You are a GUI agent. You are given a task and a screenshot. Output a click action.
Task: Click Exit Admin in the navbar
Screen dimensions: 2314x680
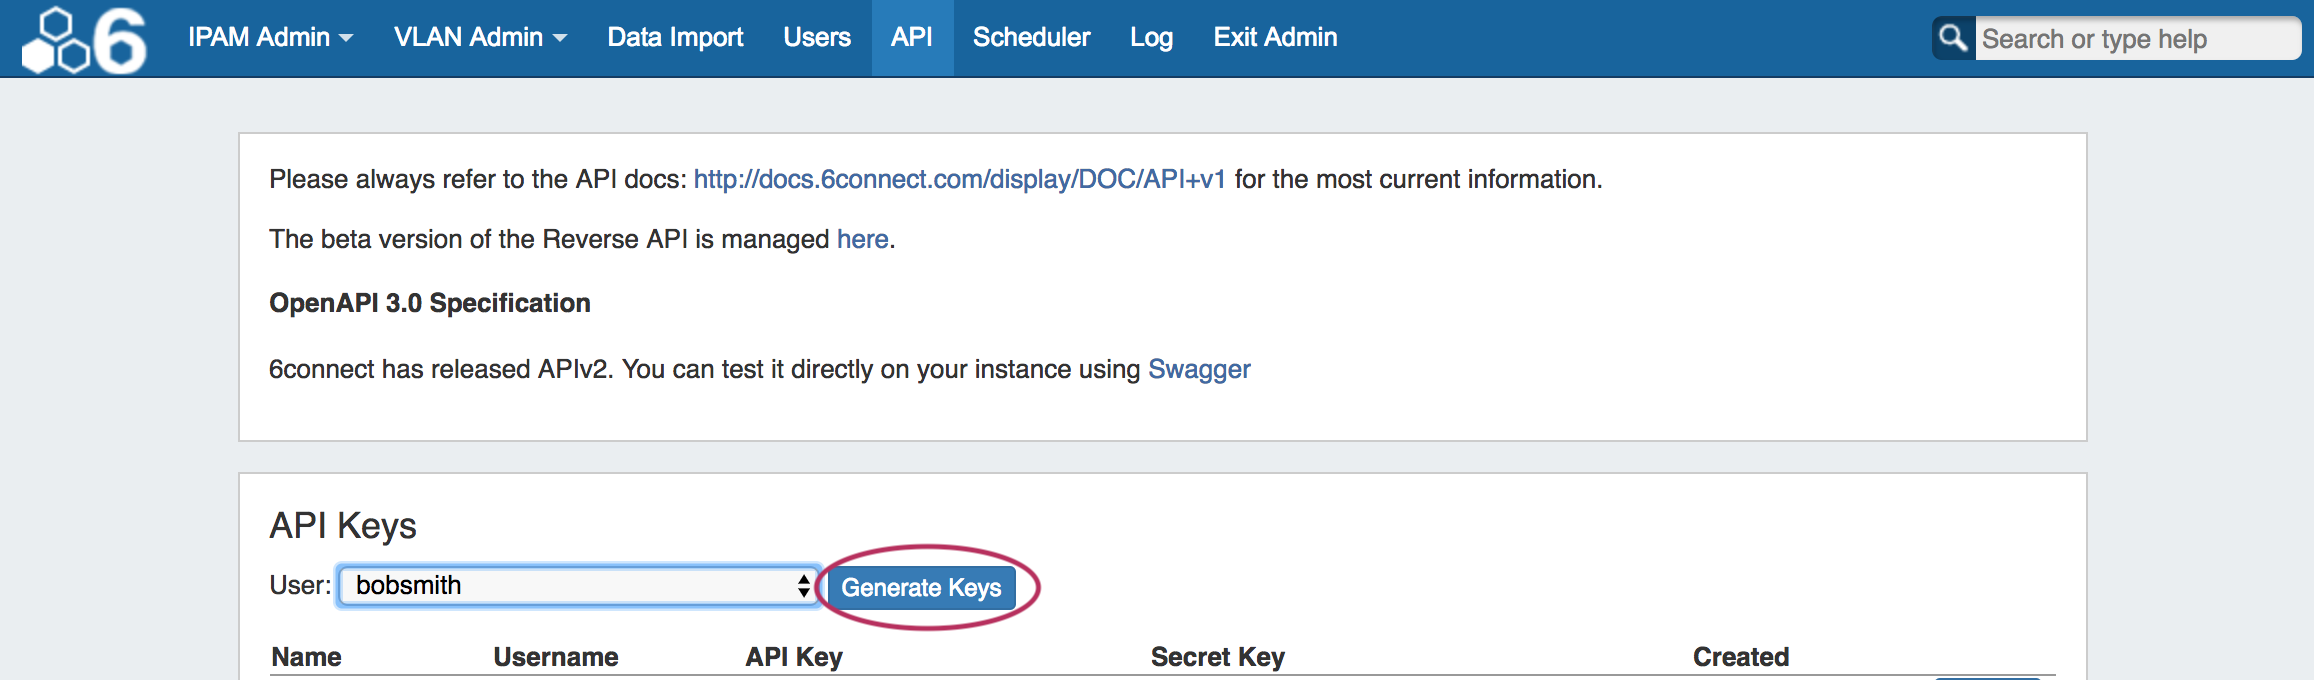click(x=1275, y=38)
